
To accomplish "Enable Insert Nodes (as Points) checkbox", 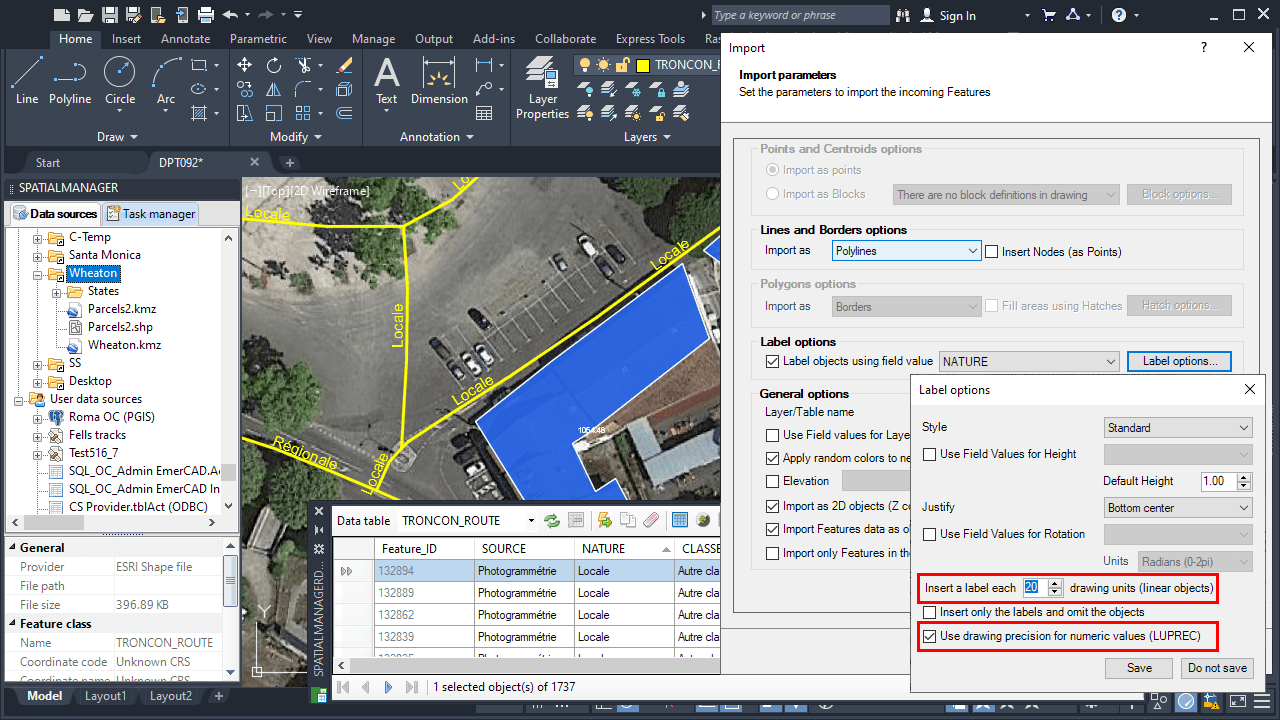I will point(993,252).
